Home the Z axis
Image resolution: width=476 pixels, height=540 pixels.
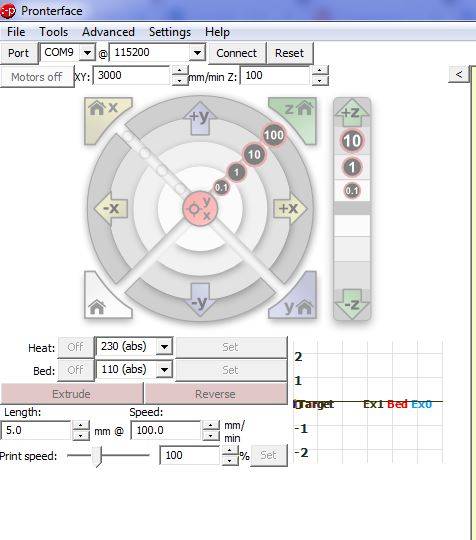click(x=297, y=115)
